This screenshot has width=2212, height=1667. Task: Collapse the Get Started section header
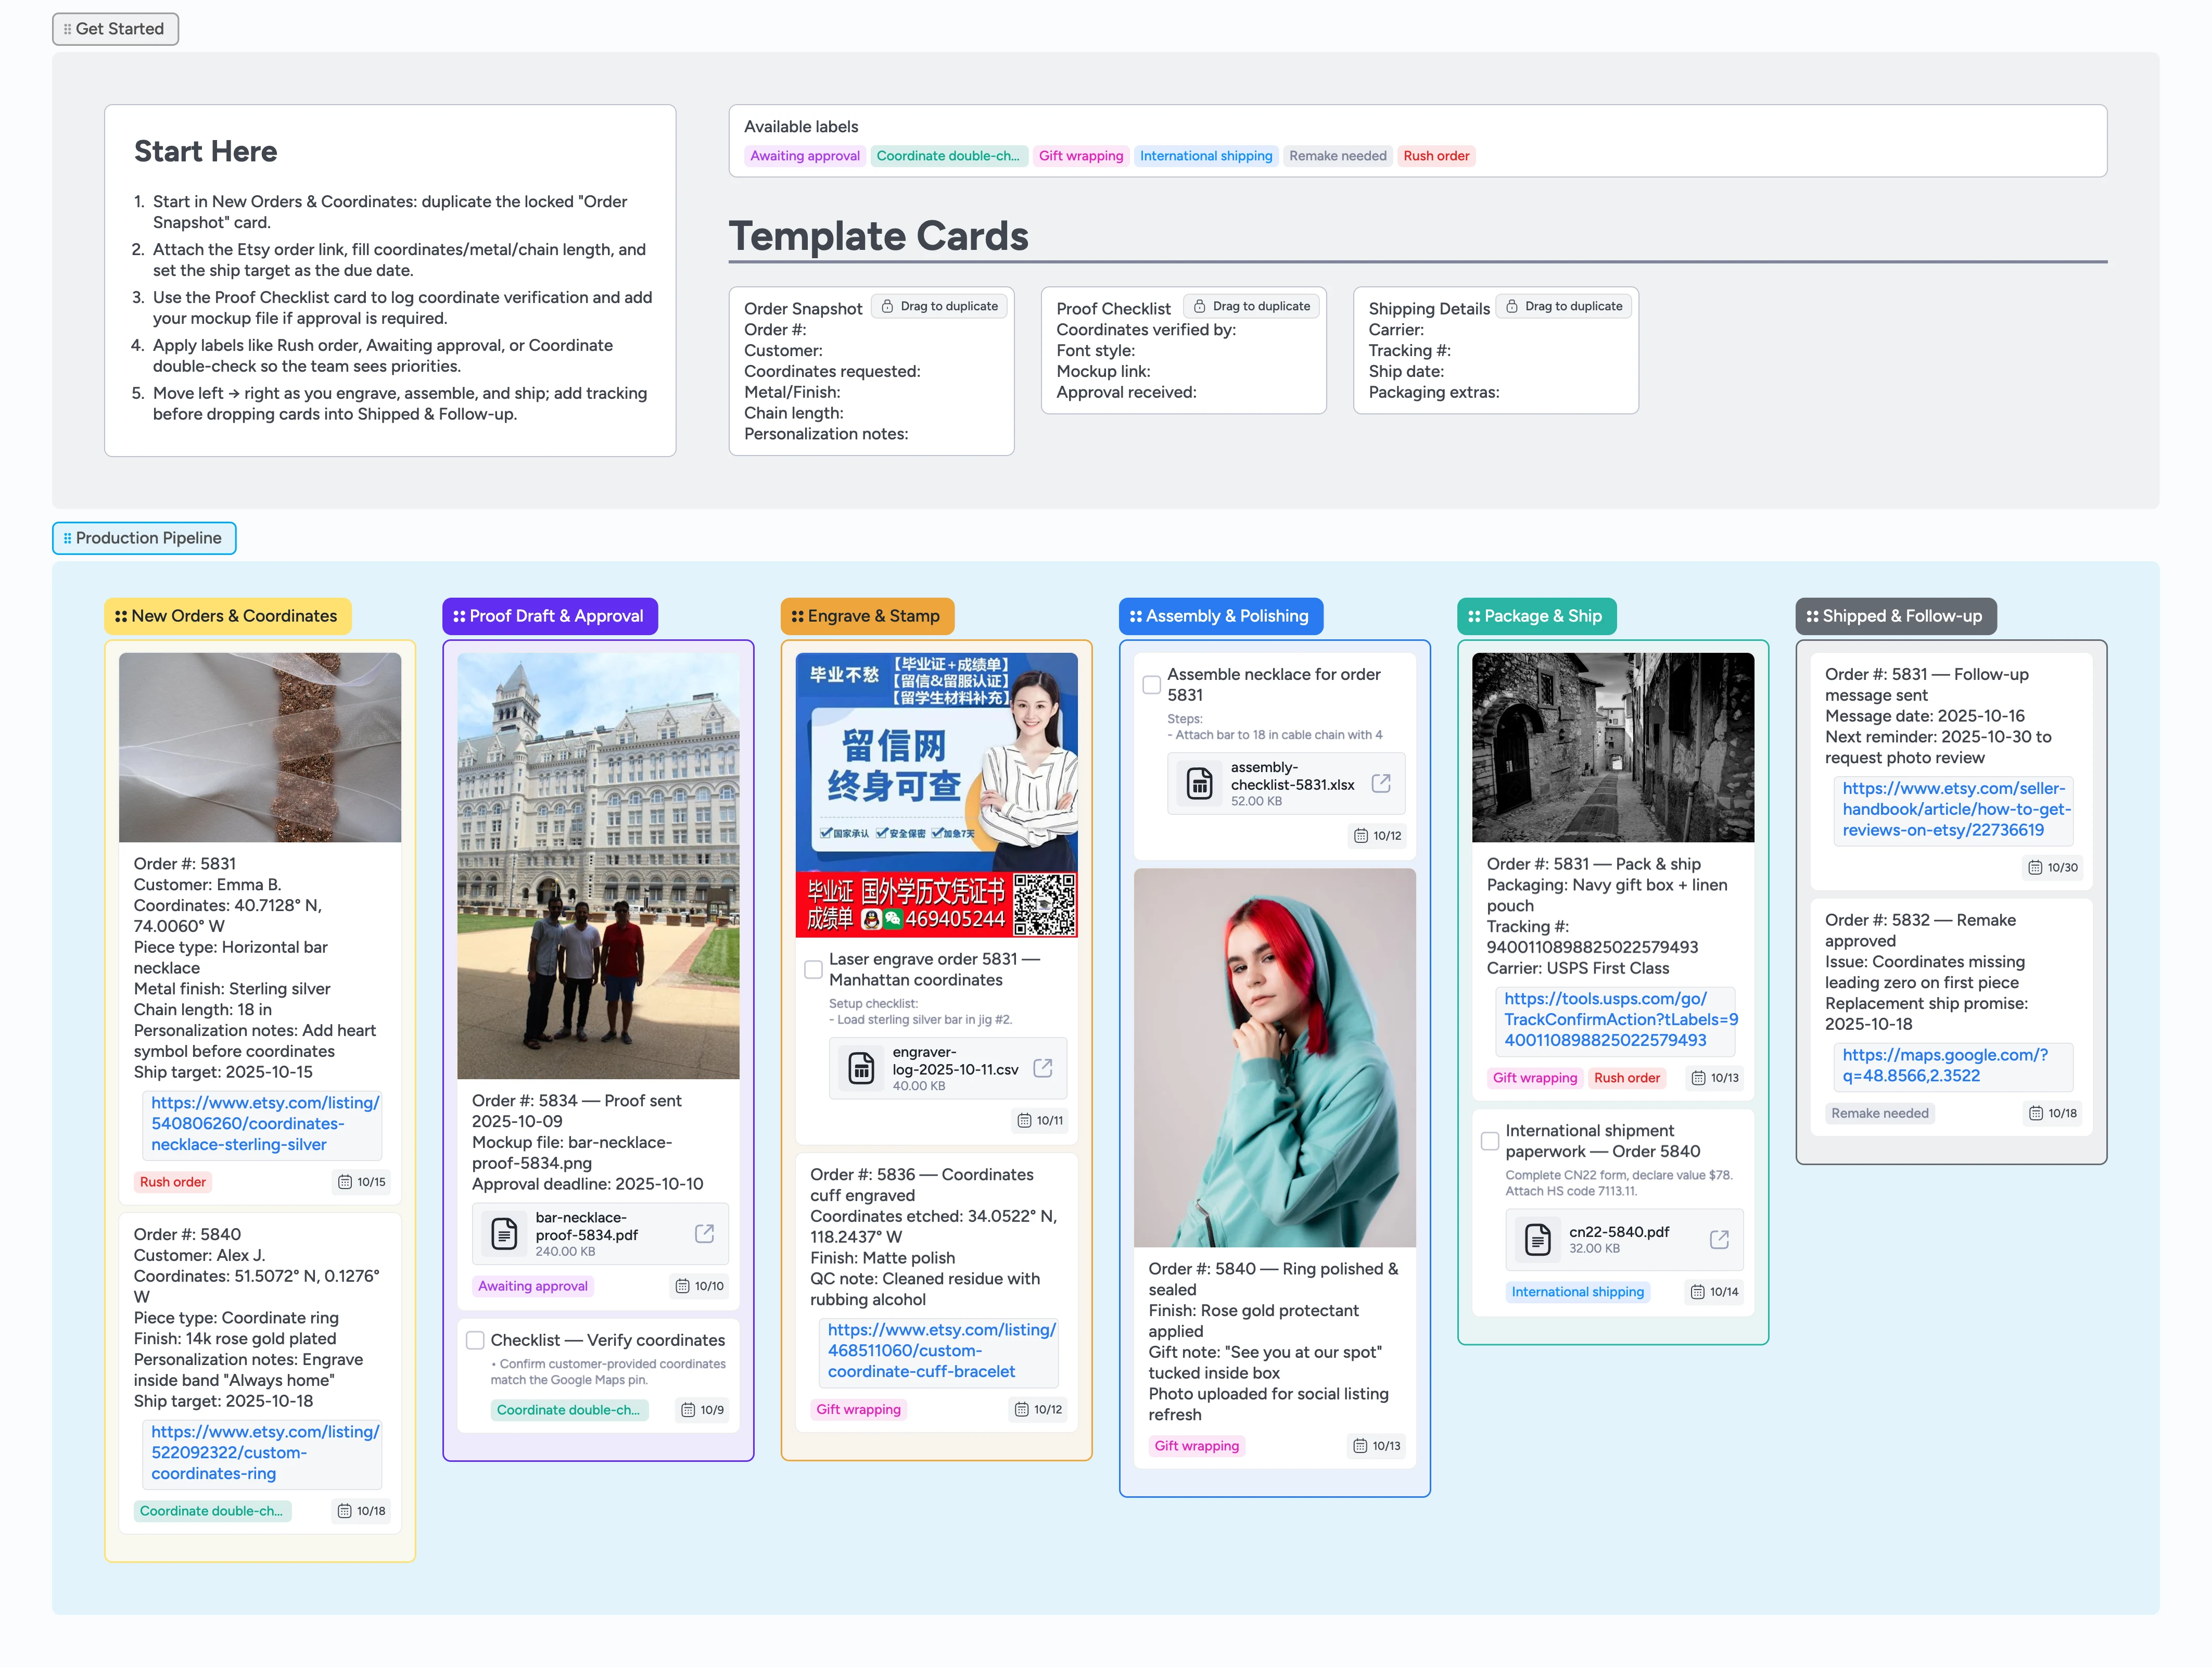coord(115,29)
